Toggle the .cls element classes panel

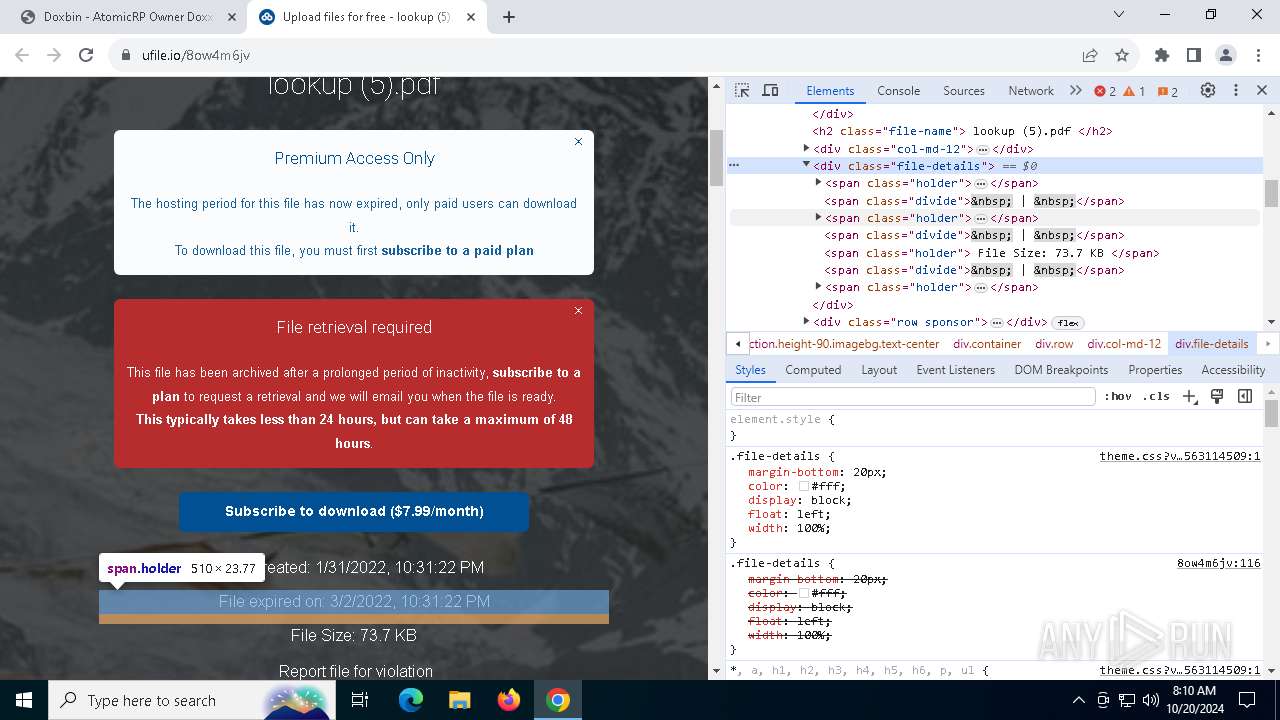[1156, 396]
